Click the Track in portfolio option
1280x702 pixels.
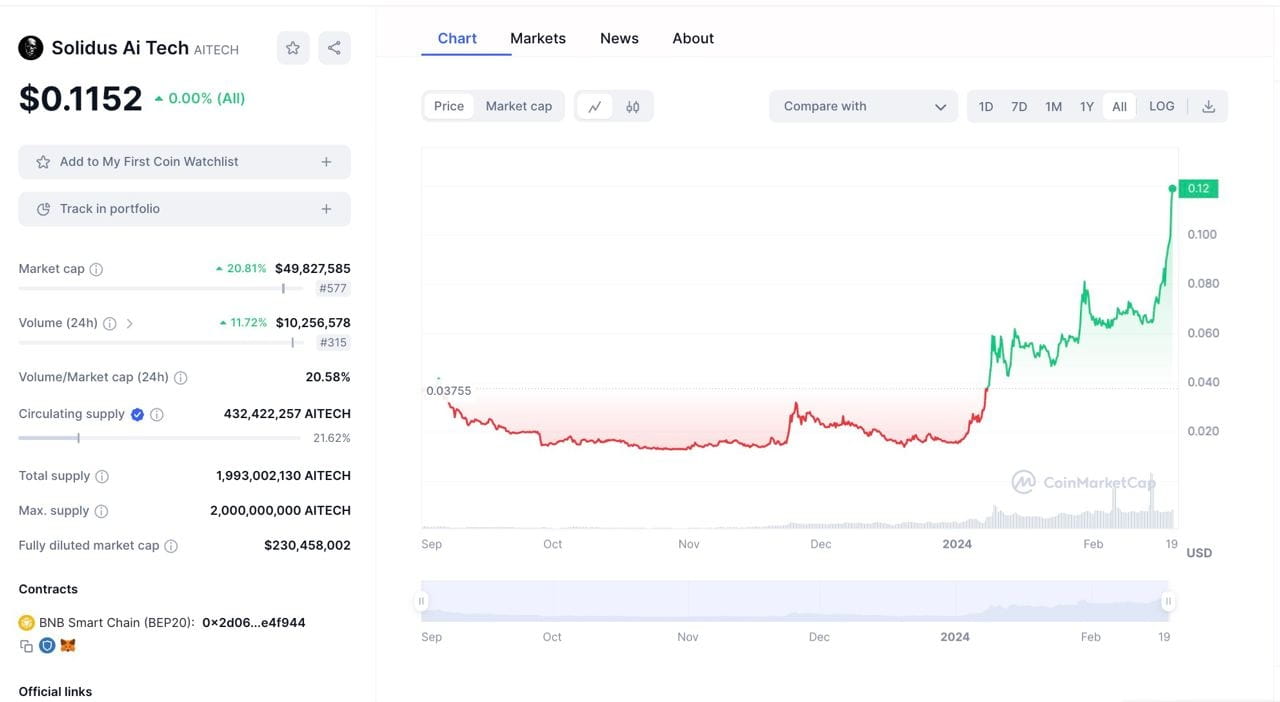click(184, 209)
